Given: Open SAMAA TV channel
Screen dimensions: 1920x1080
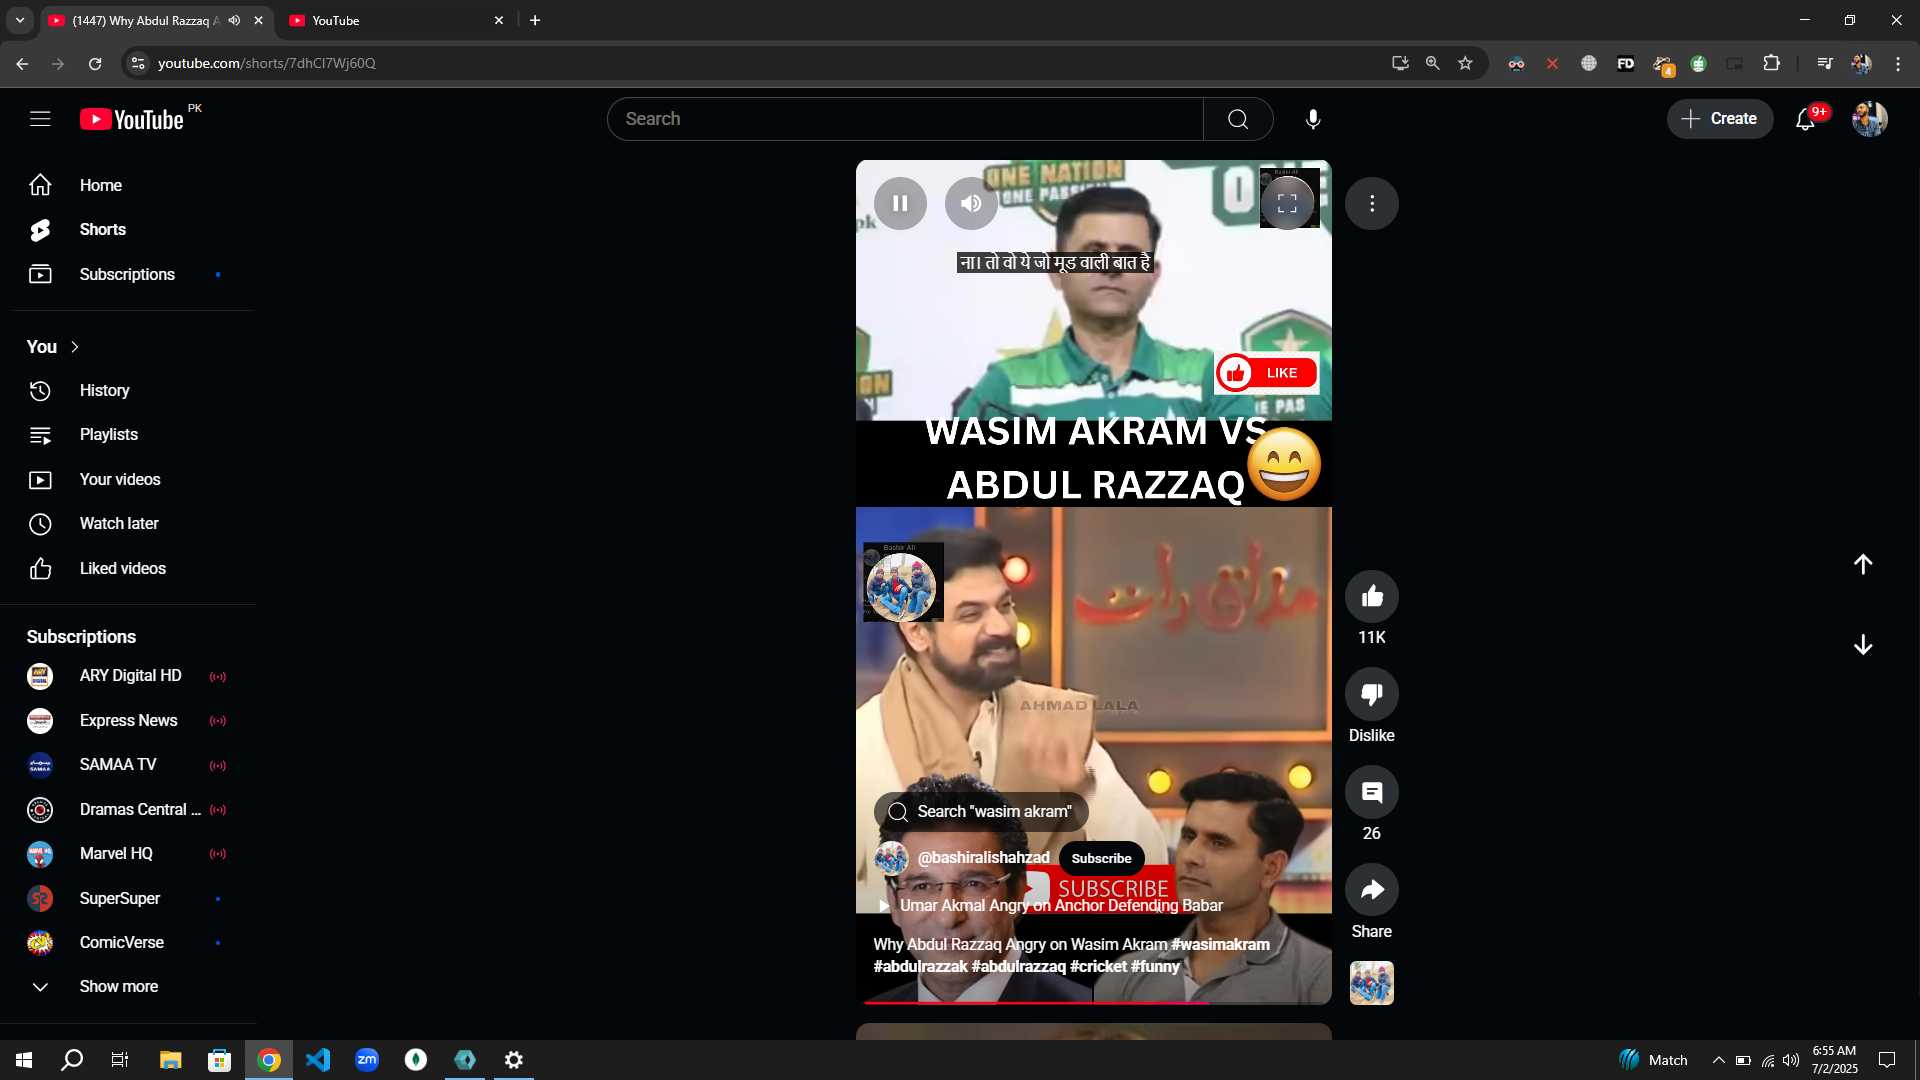Looking at the screenshot, I should tap(127, 765).
